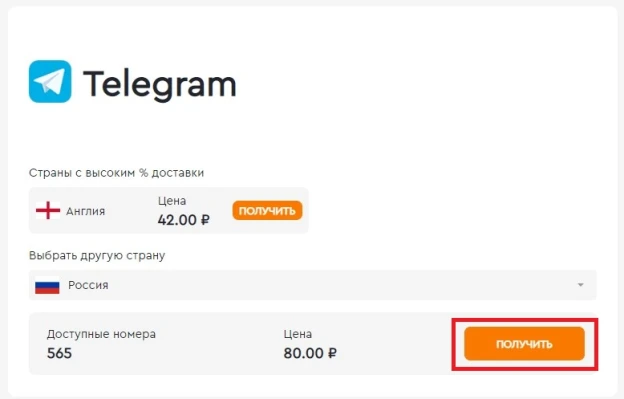Click the England flag icon
This screenshot has height=399, width=624.
(48, 210)
